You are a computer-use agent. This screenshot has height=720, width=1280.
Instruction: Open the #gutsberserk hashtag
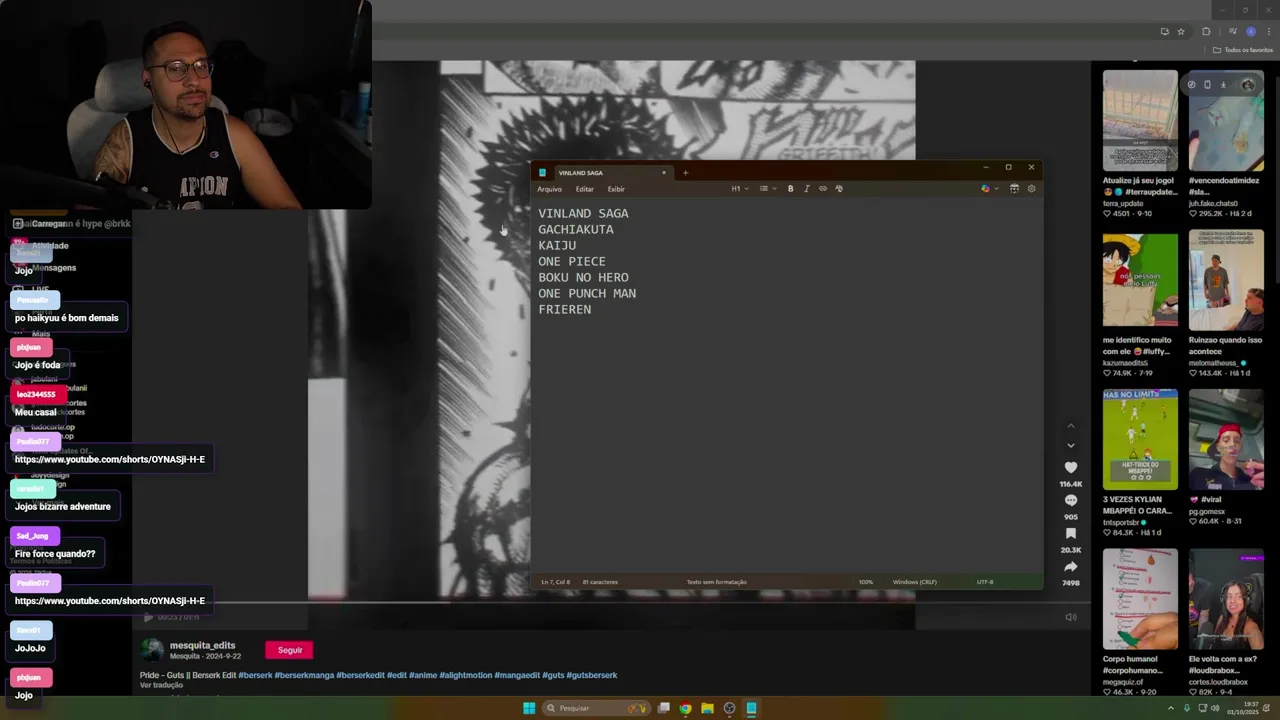(592, 675)
